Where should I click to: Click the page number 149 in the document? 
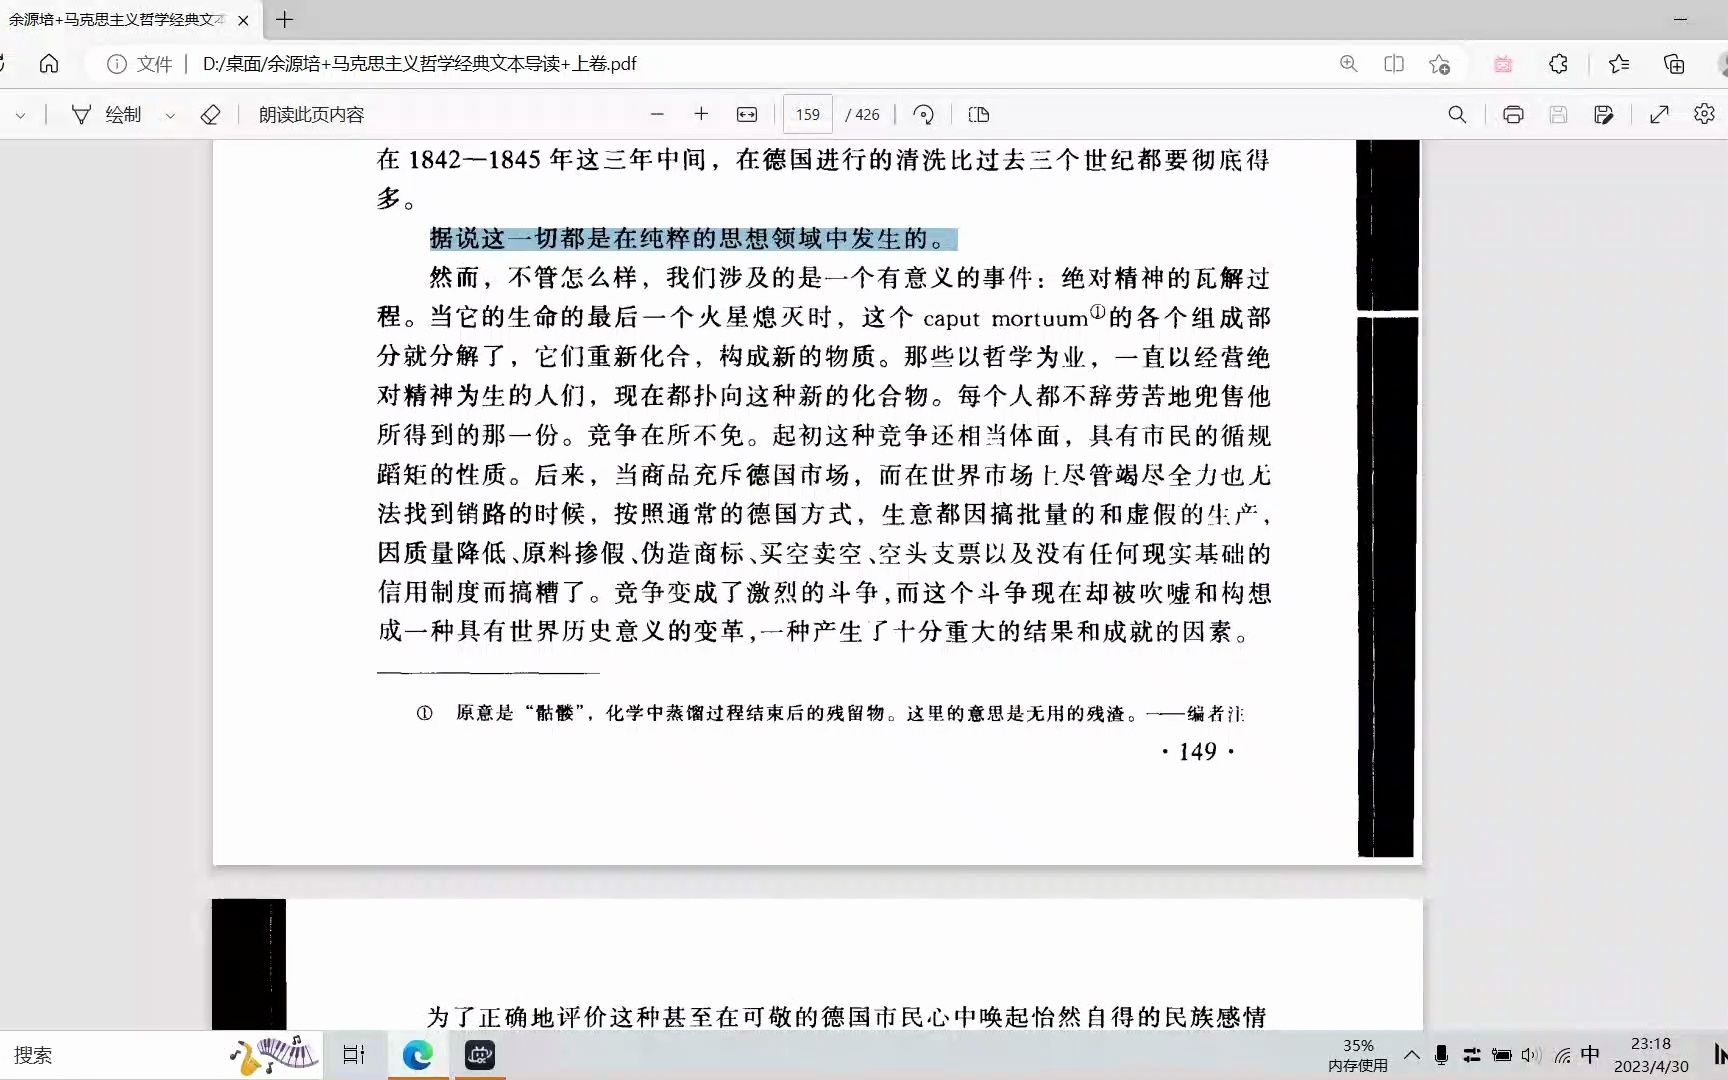click(x=1198, y=752)
